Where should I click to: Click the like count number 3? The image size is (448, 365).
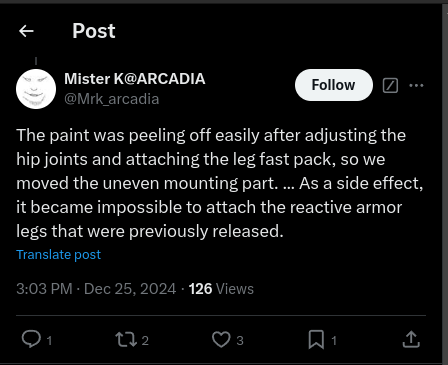[x=240, y=340]
